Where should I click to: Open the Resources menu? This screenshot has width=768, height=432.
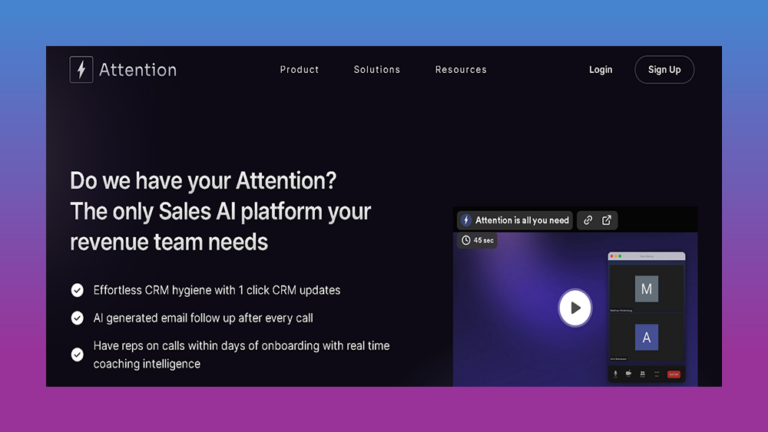point(461,70)
